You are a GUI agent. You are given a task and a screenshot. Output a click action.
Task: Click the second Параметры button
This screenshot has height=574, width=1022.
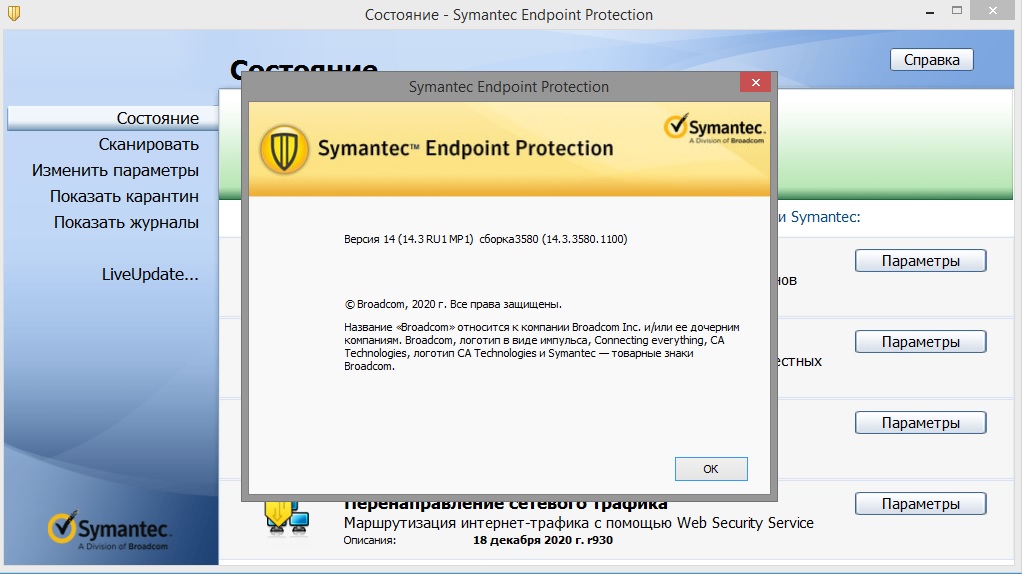920,341
